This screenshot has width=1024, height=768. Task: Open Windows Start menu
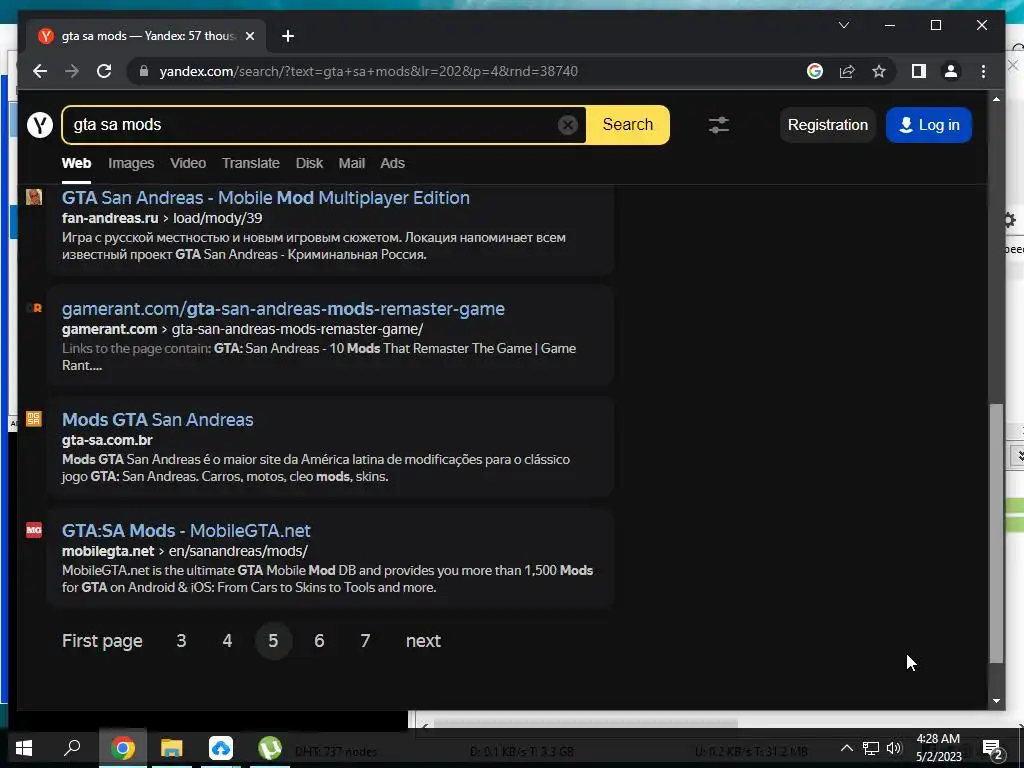[x=24, y=748]
